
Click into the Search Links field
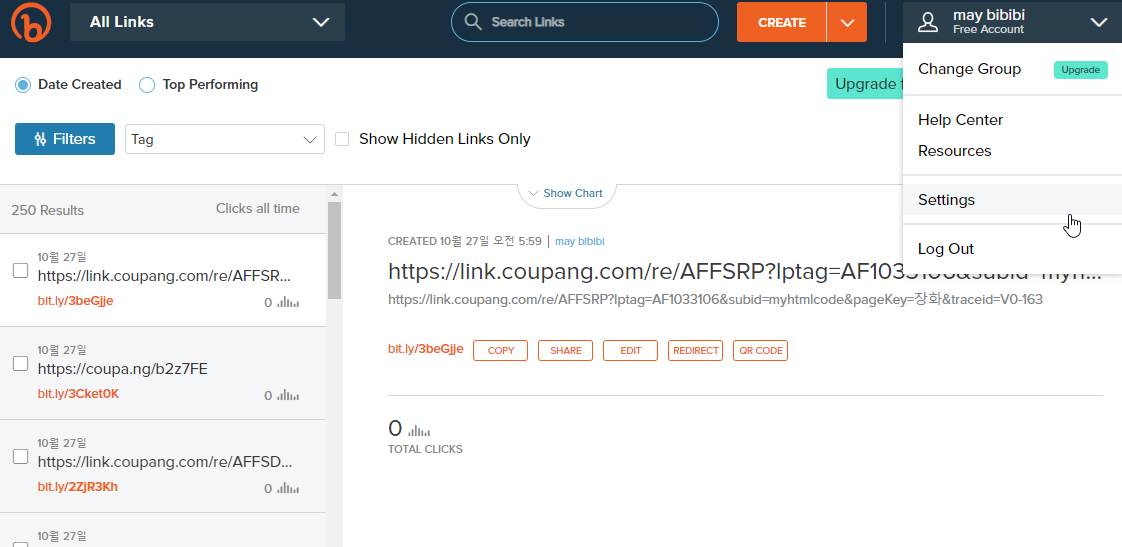(x=585, y=22)
